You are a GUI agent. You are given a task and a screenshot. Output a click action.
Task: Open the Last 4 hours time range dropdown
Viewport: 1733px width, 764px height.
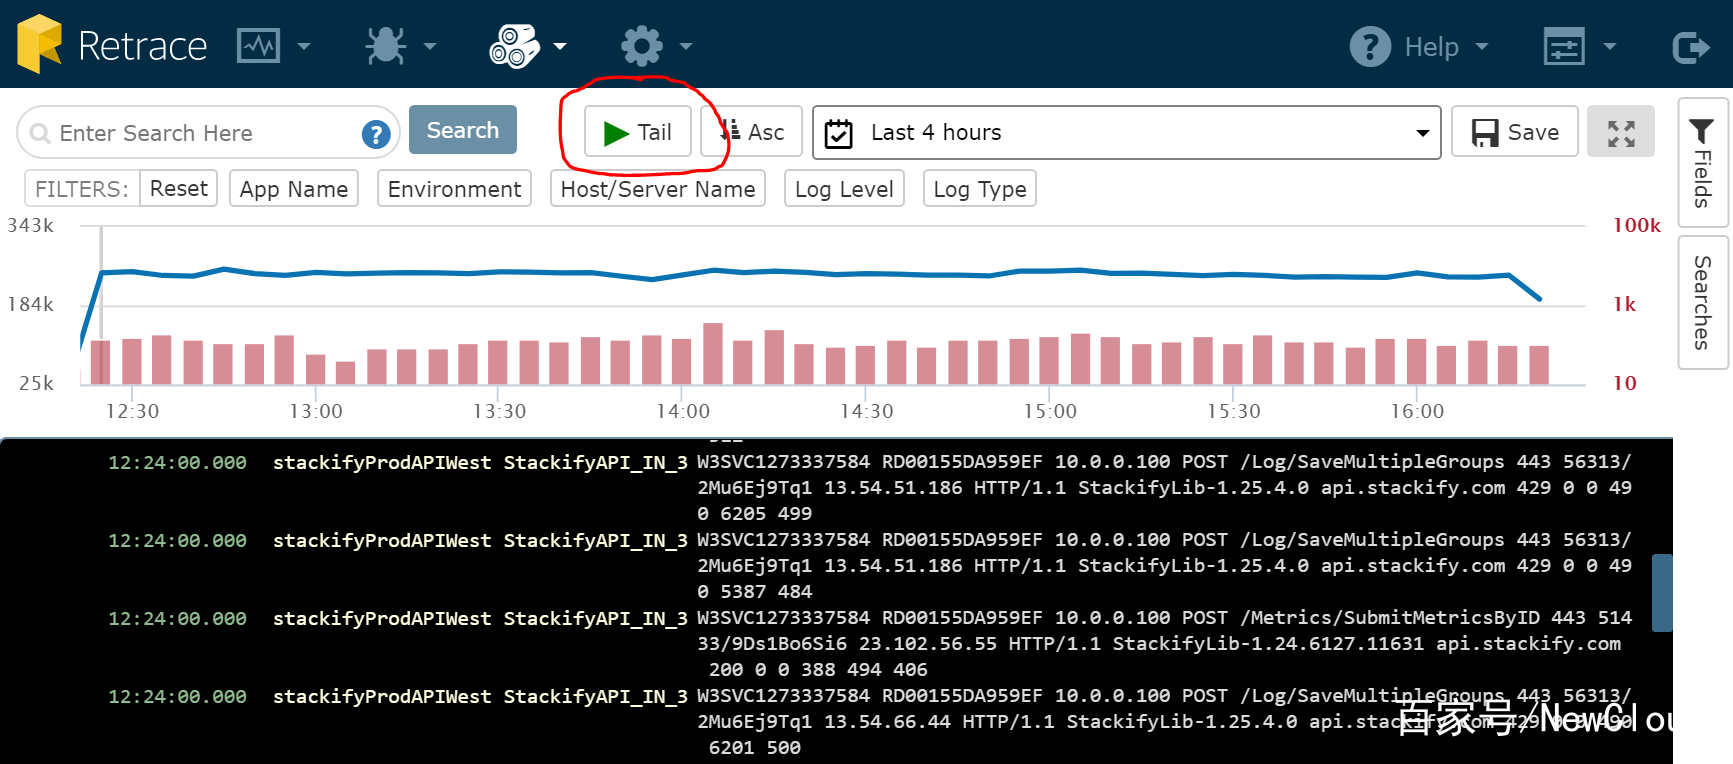click(1126, 132)
